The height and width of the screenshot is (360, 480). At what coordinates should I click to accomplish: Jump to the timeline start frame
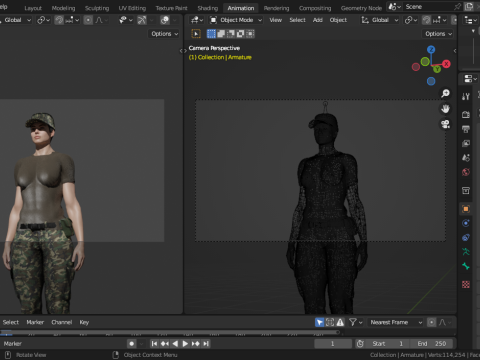[x=154, y=344]
